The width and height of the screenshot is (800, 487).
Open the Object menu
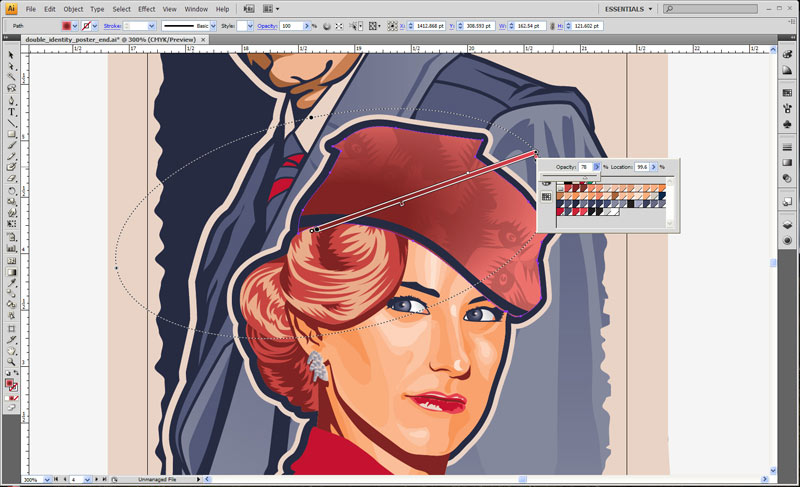[73, 9]
